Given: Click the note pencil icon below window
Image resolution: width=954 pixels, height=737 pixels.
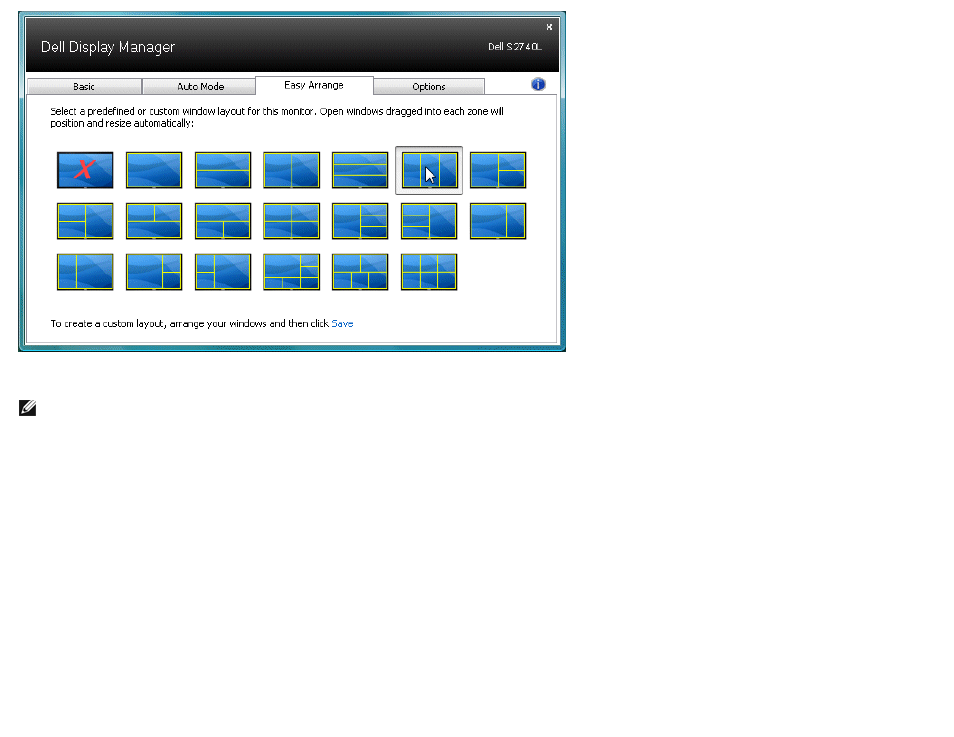Looking at the screenshot, I should pyautogui.click(x=27, y=408).
